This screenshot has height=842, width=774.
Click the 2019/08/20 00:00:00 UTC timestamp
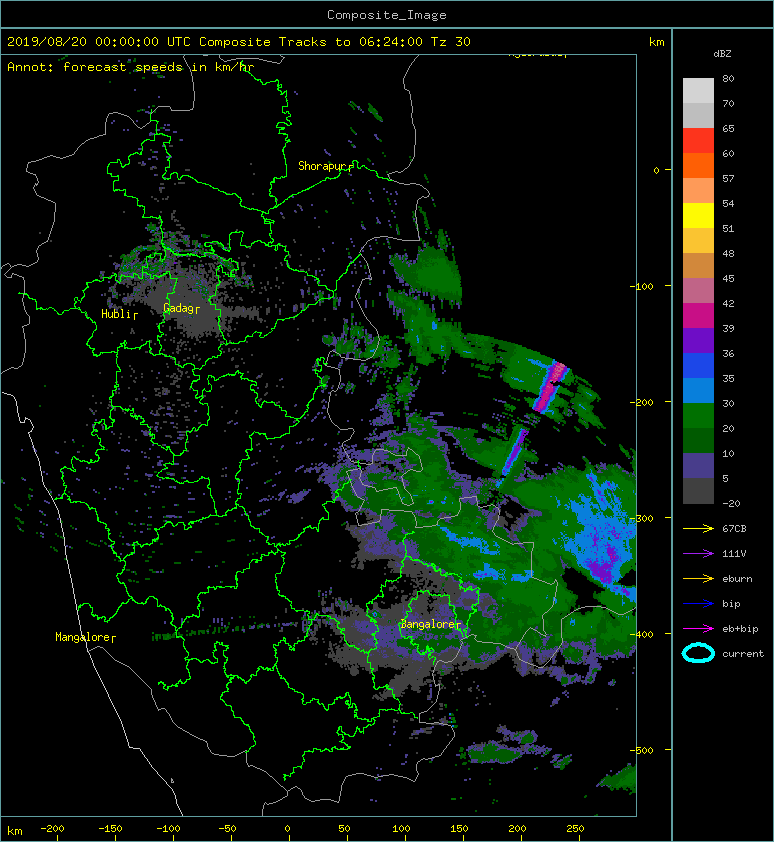98,42
